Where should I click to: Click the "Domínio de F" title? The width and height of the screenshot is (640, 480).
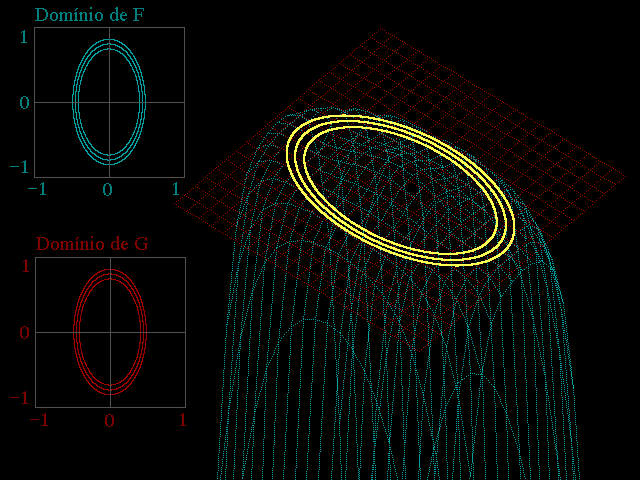(89, 15)
